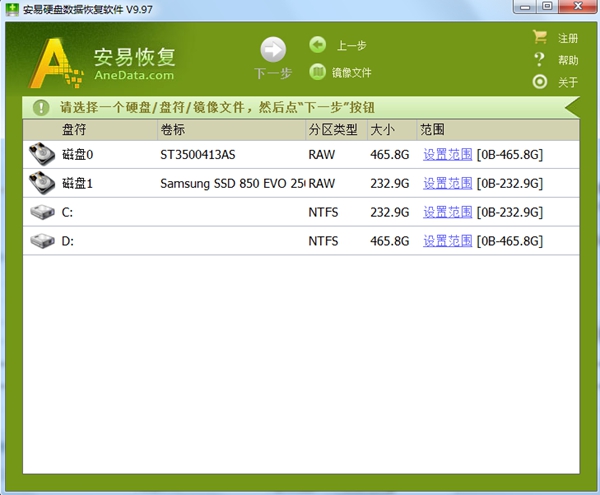Click the 分区类型 column header
Viewport: 600px width, 495px height.
point(332,130)
